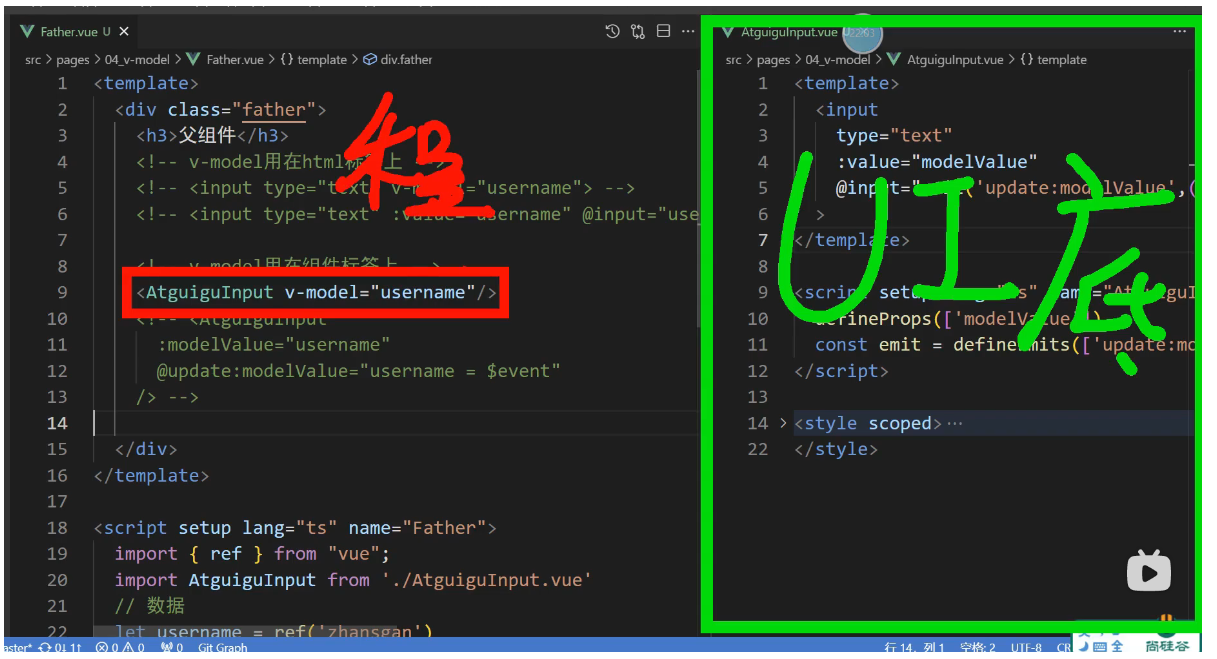Click the '<script setup lang="ts" name="Father">' line
This screenshot has height=659, width=1217.
click(x=295, y=528)
